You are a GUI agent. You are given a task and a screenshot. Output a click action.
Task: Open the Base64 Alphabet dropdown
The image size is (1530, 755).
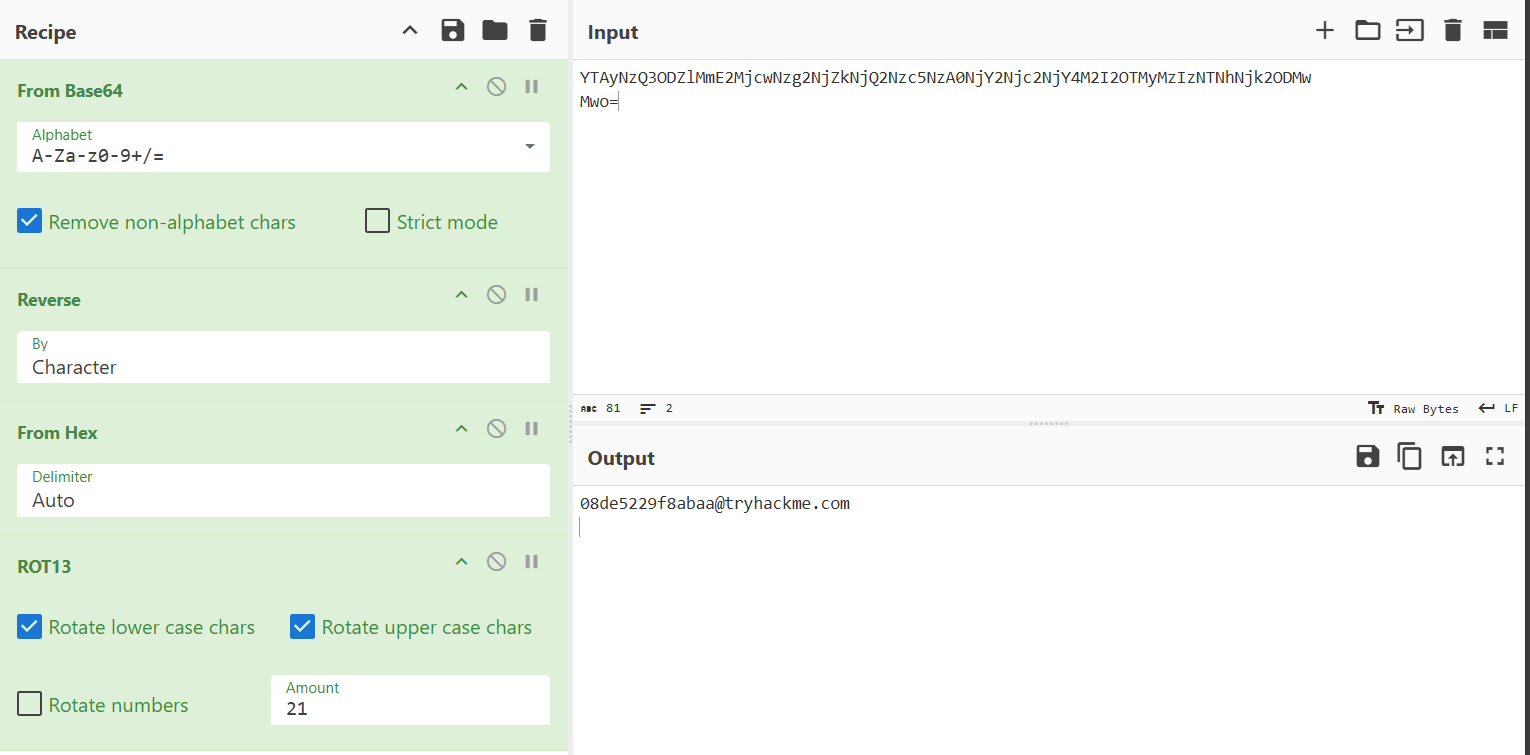pyautogui.click(x=529, y=147)
